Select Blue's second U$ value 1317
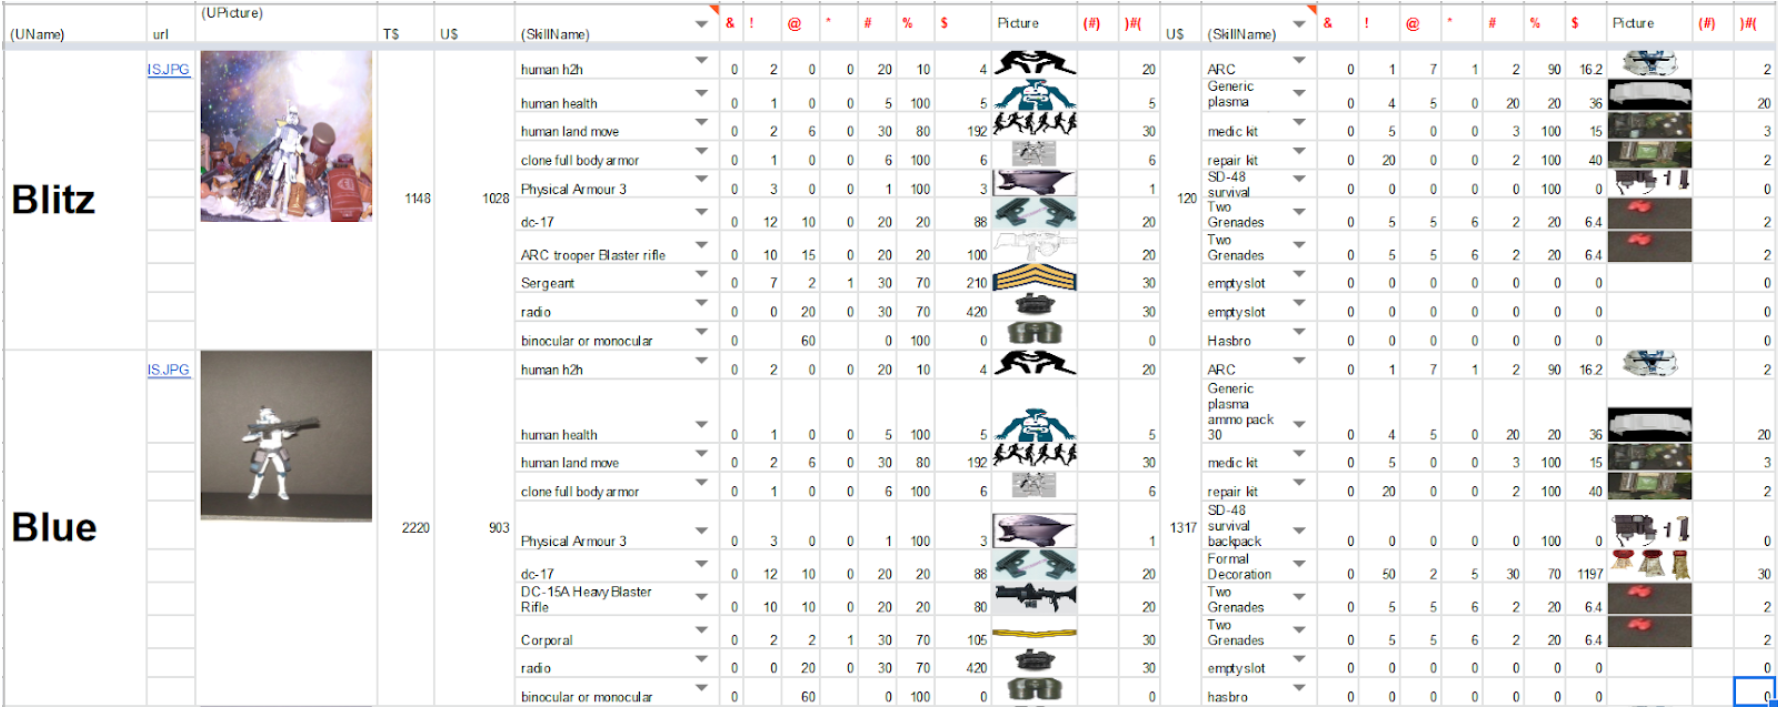 click(1183, 528)
